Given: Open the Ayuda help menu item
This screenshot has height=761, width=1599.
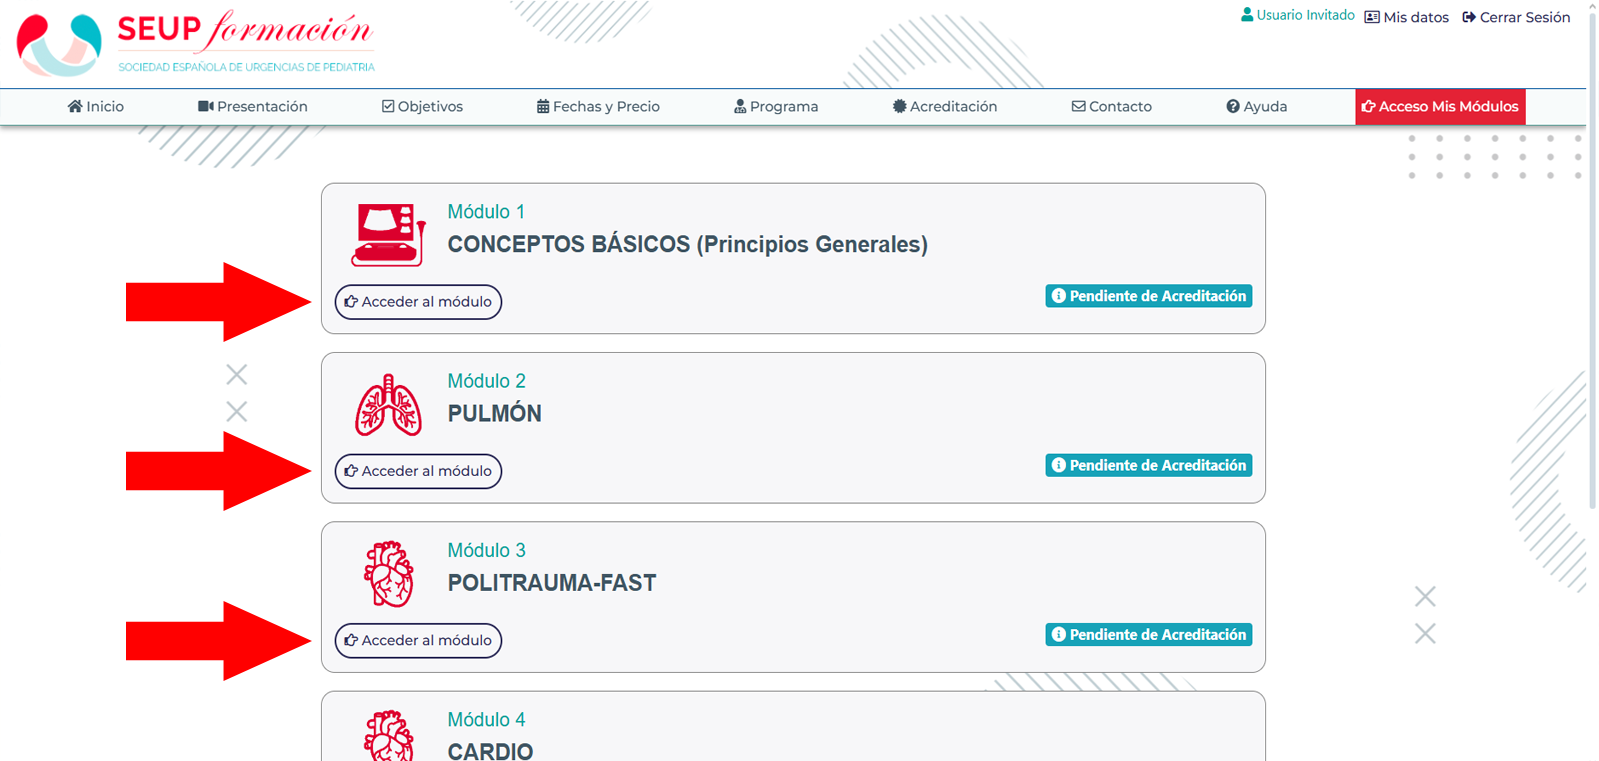Looking at the screenshot, I should coord(1257,106).
